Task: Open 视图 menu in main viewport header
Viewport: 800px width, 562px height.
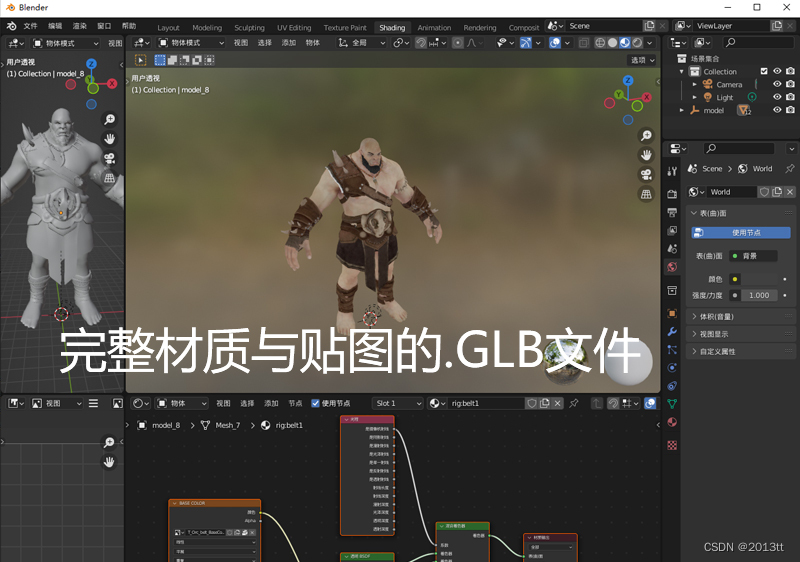Action: pos(241,43)
